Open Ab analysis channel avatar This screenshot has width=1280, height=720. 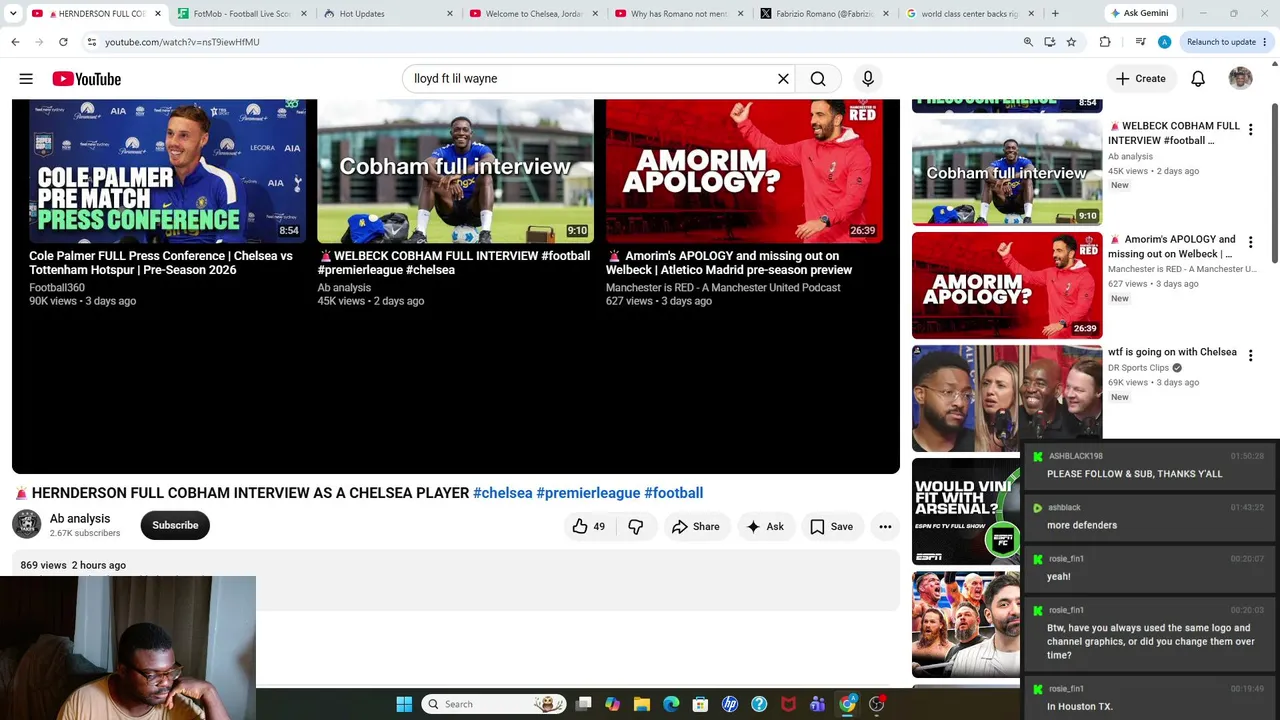click(26, 525)
